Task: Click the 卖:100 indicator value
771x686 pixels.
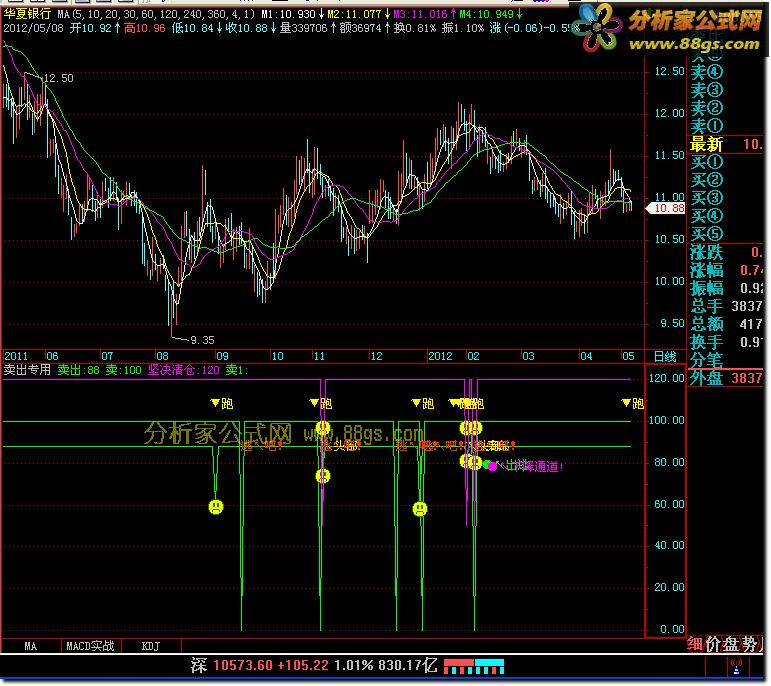Action: click(x=123, y=370)
